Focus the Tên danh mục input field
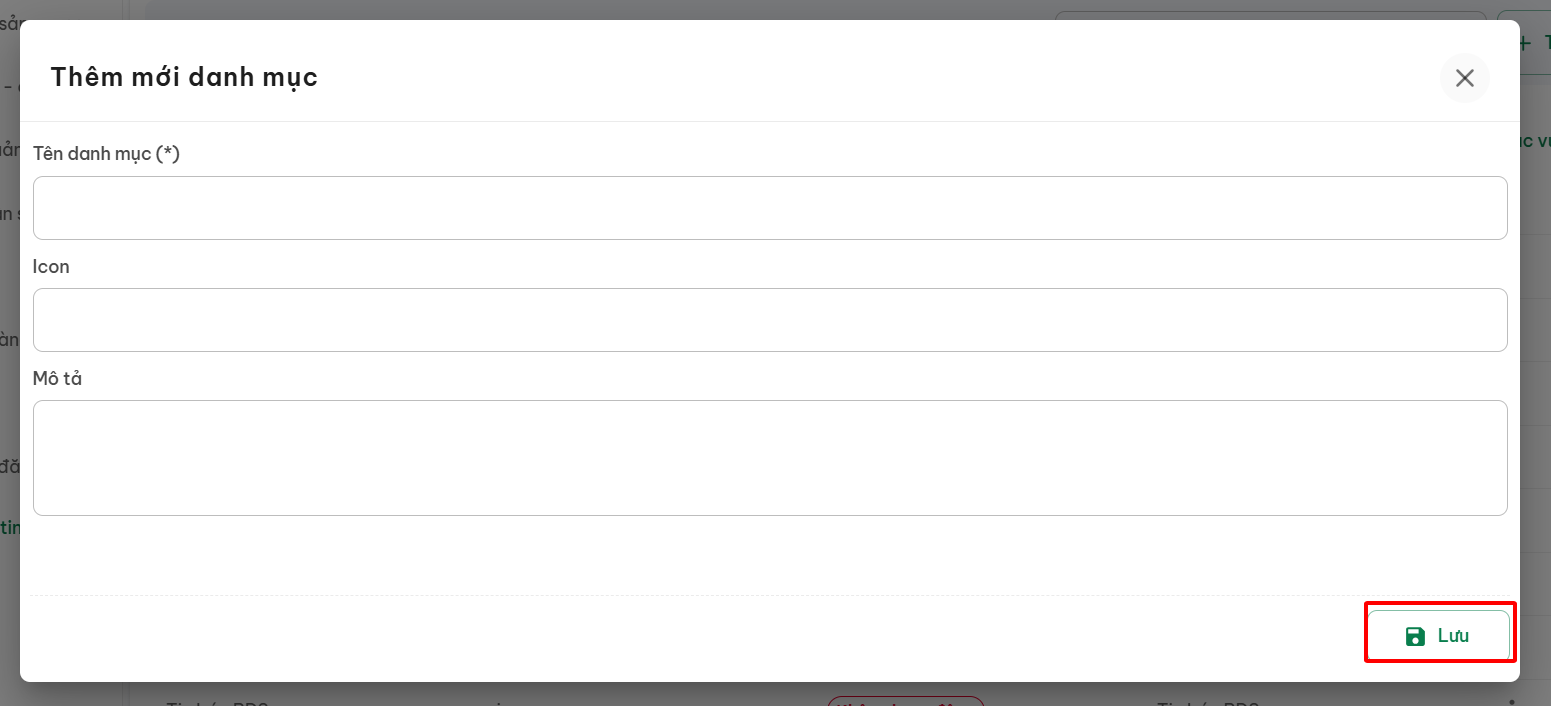The height and width of the screenshot is (706, 1551). [x=770, y=208]
